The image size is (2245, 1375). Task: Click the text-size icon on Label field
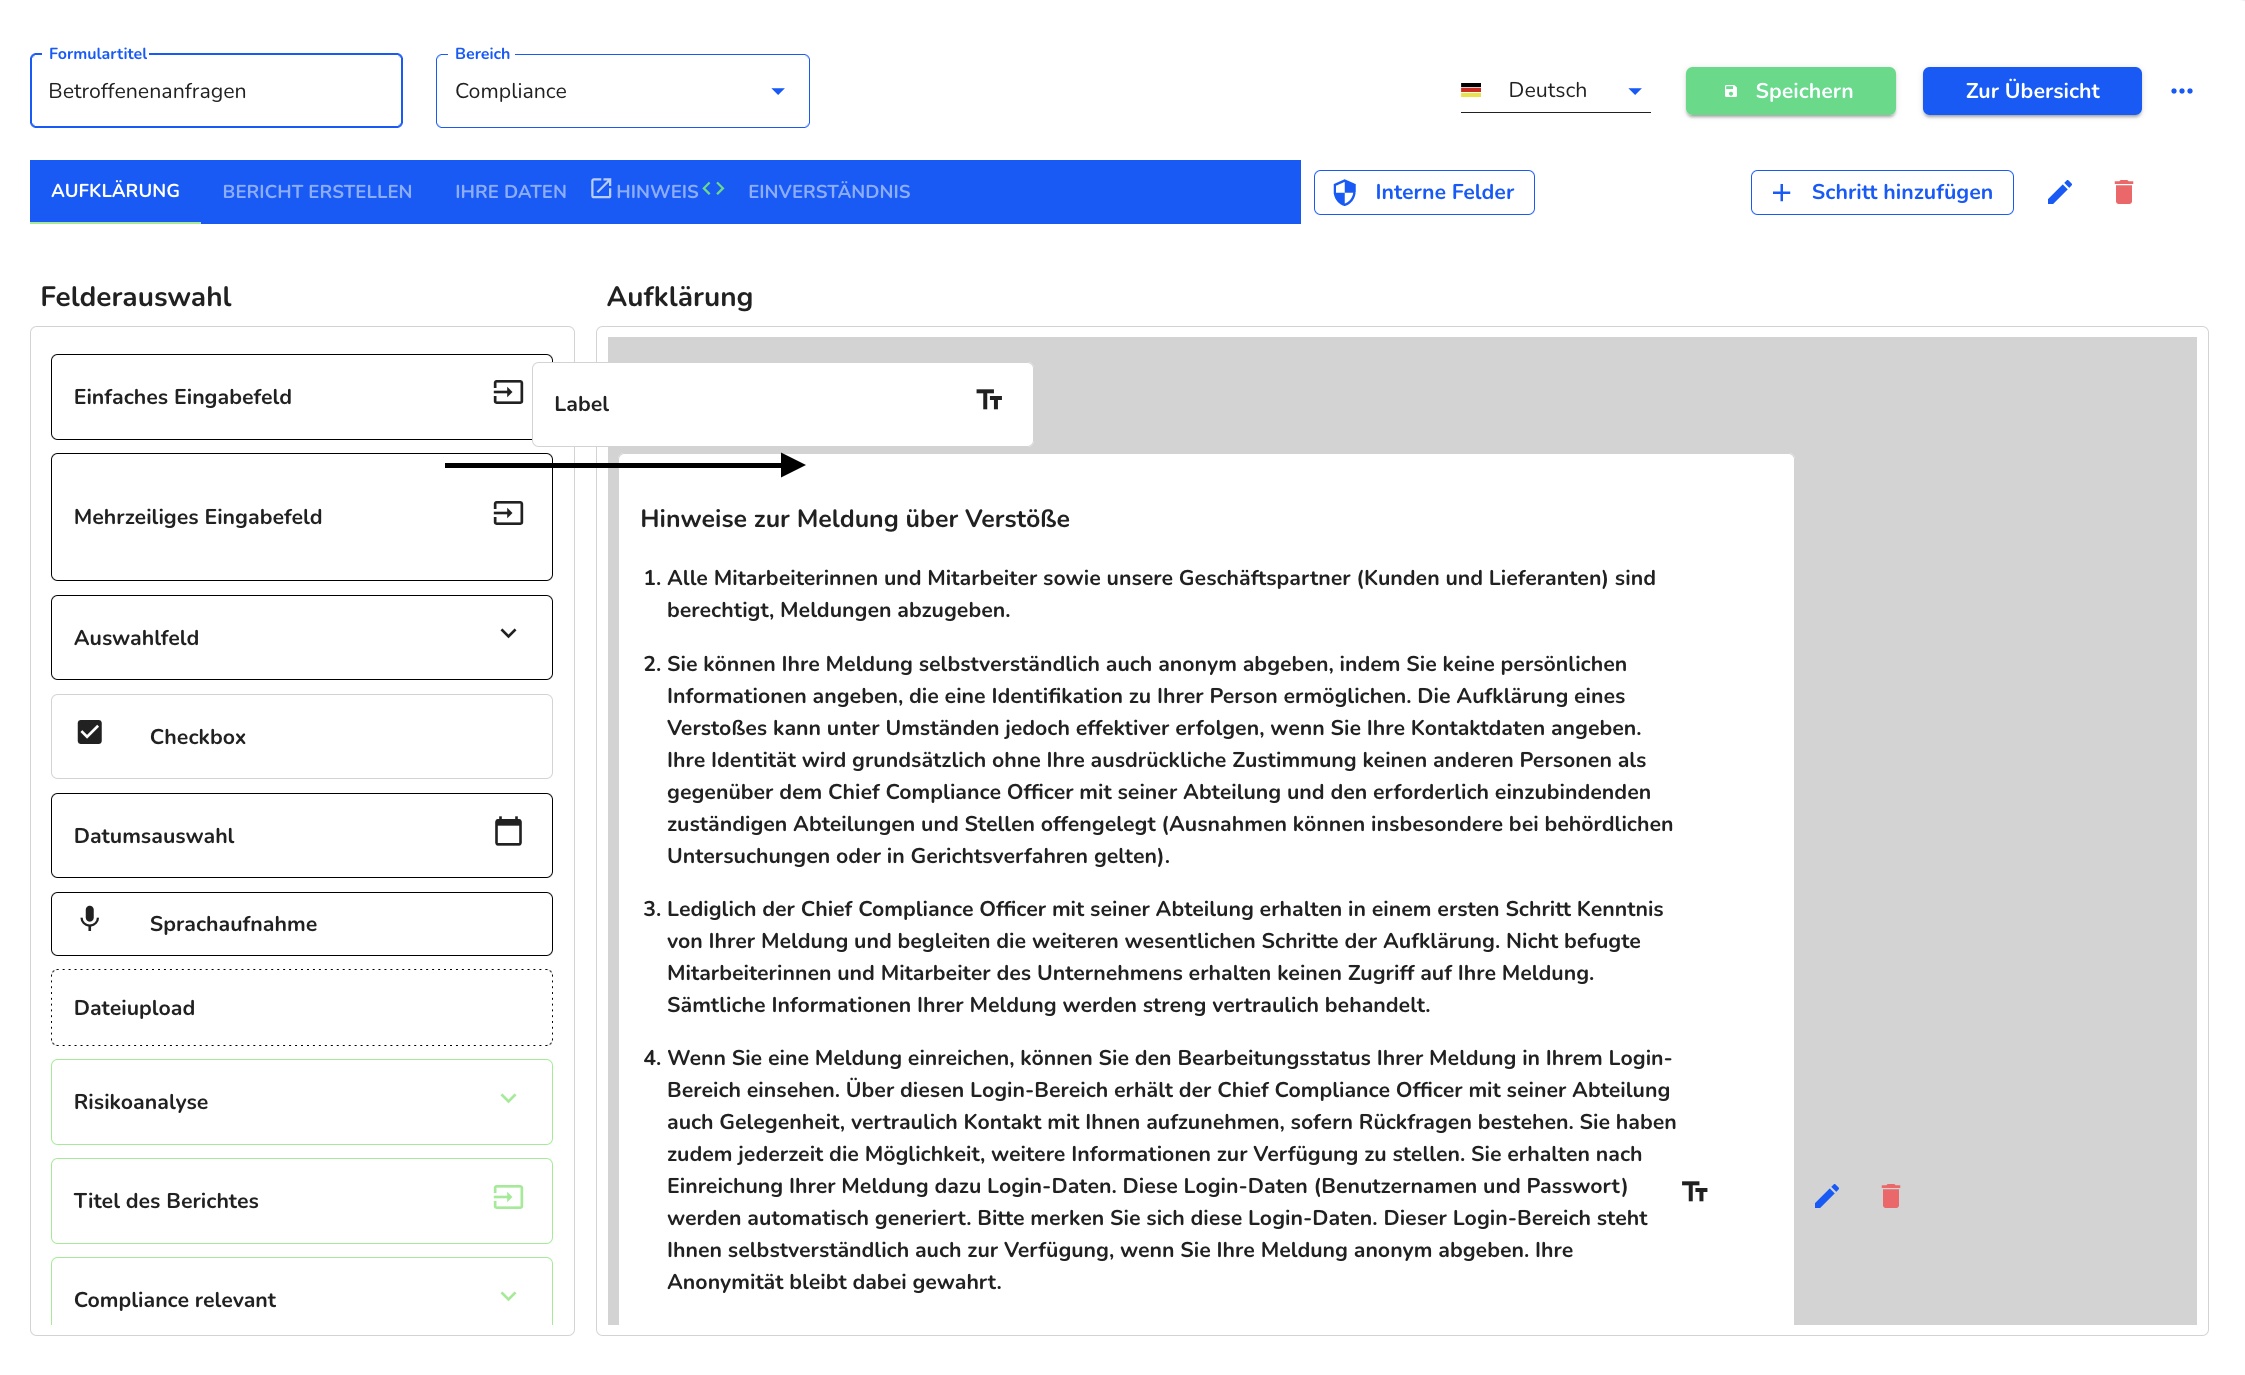(x=989, y=400)
